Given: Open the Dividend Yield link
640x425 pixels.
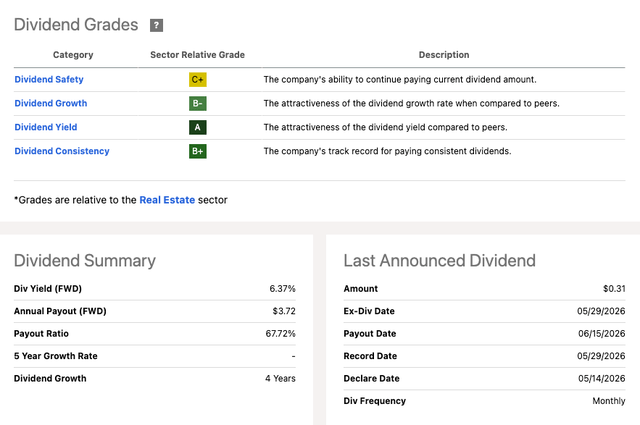Looking at the screenshot, I should point(46,127).
